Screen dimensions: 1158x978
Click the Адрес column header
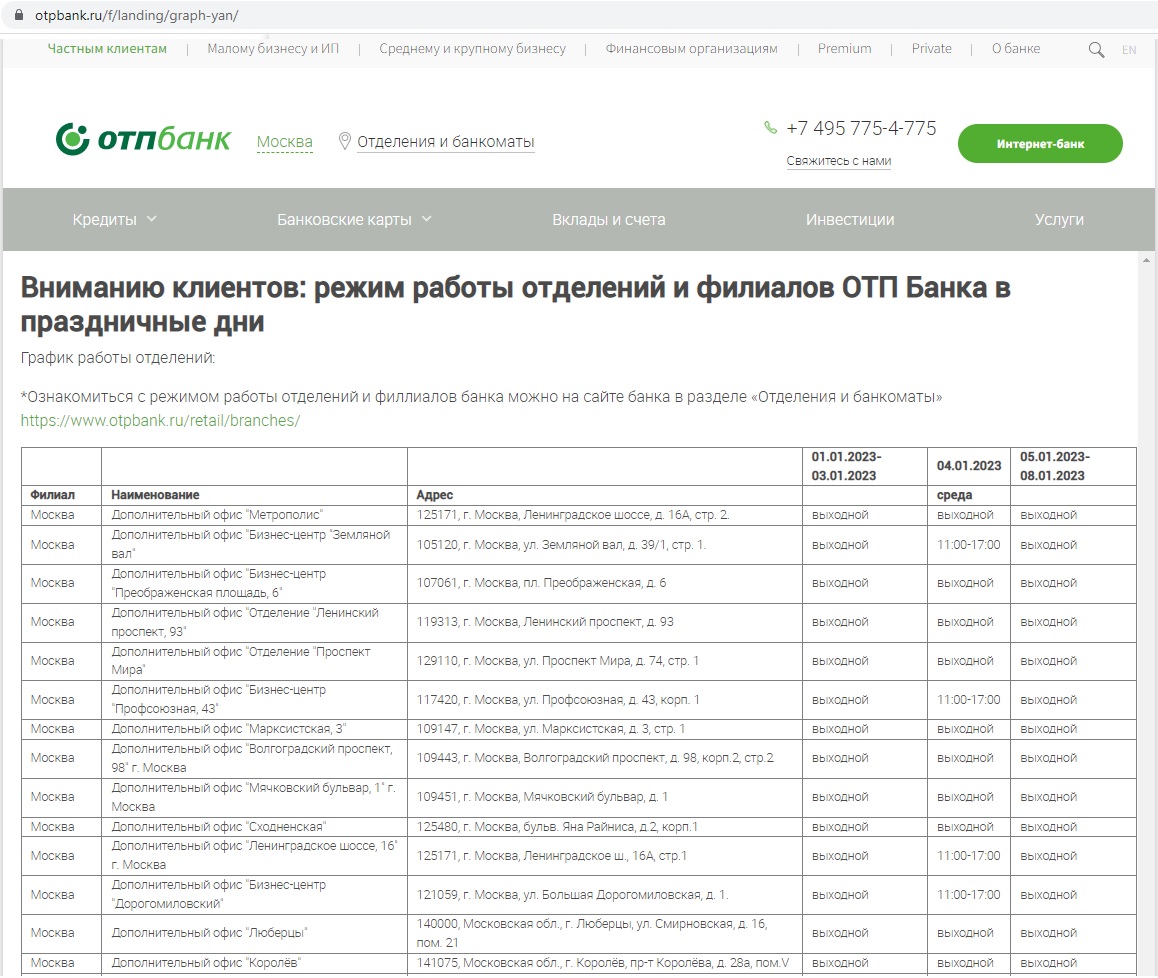[434, 495]
